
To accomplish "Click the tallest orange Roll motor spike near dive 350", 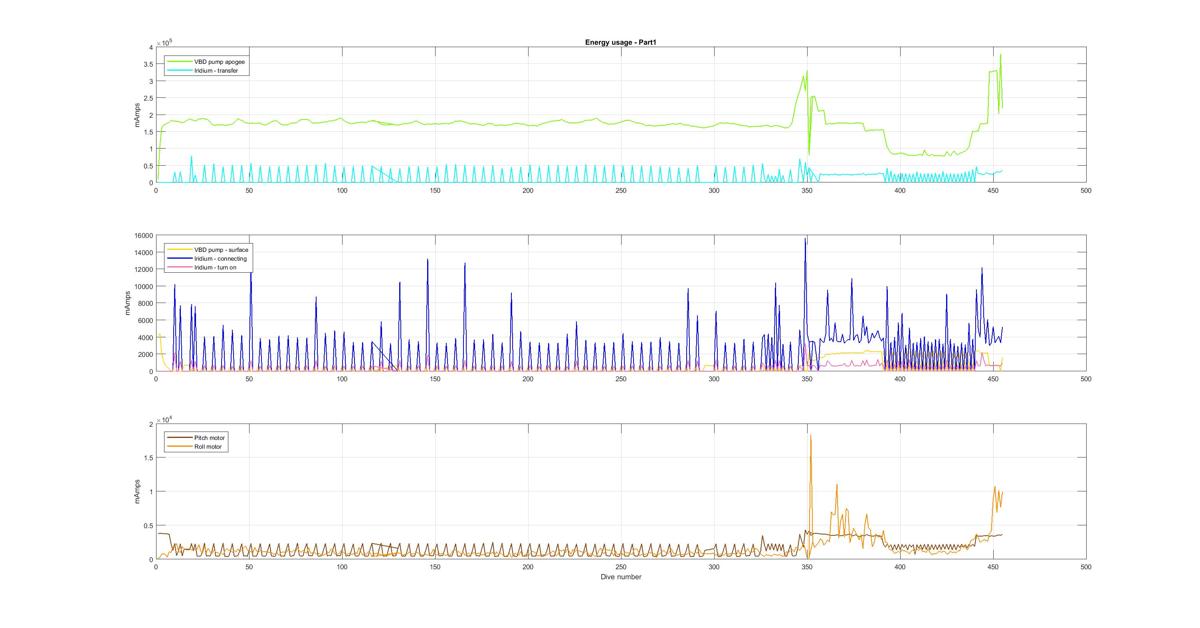I will tap(811, 435).
